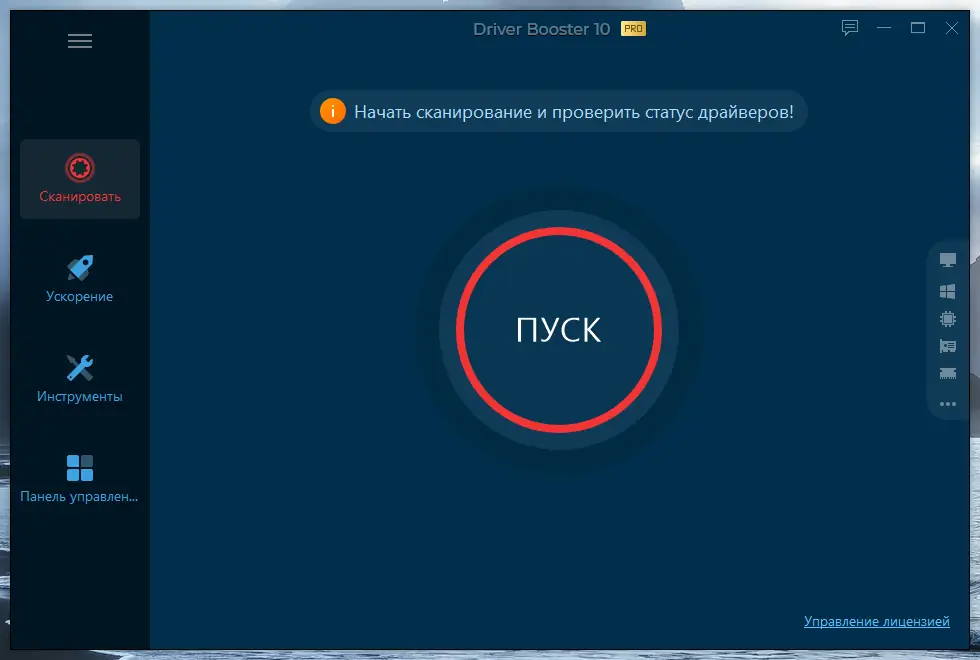980x660 pixels.
Task: Click the CPU chip icon in side panel
Action: click(x=947, y=317)
